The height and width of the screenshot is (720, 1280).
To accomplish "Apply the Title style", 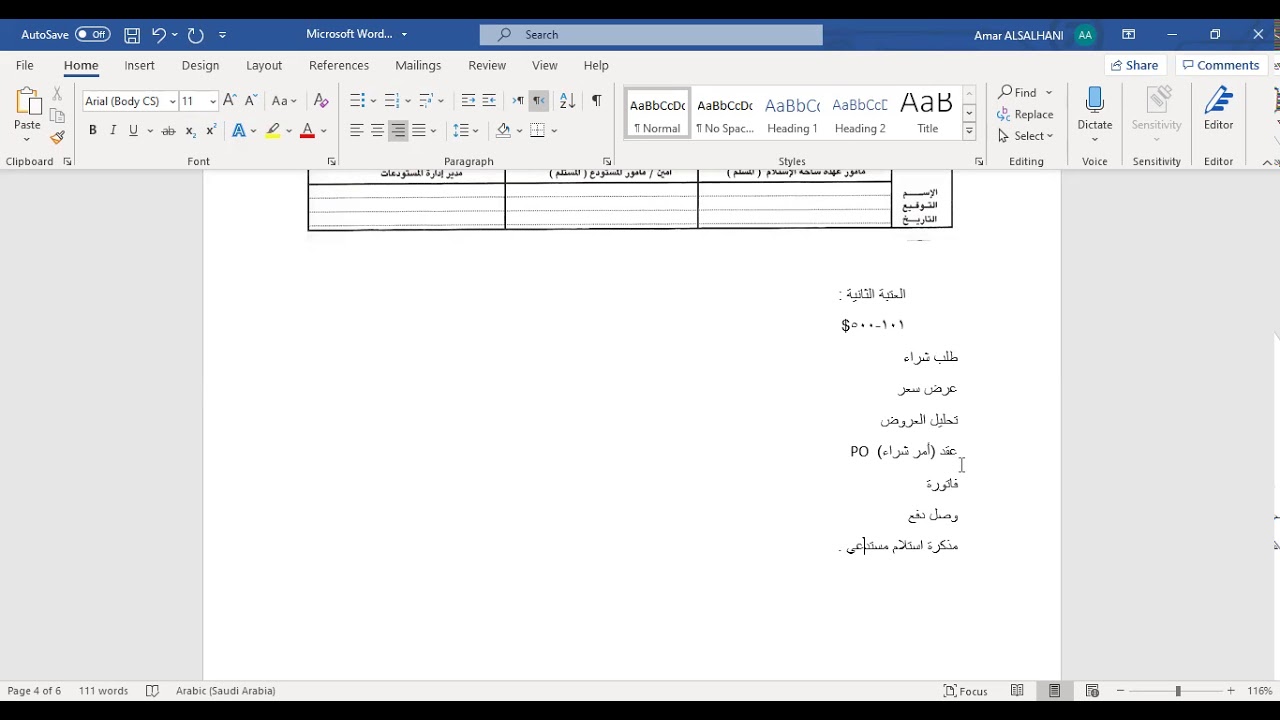I will click(x=927, y=113).
